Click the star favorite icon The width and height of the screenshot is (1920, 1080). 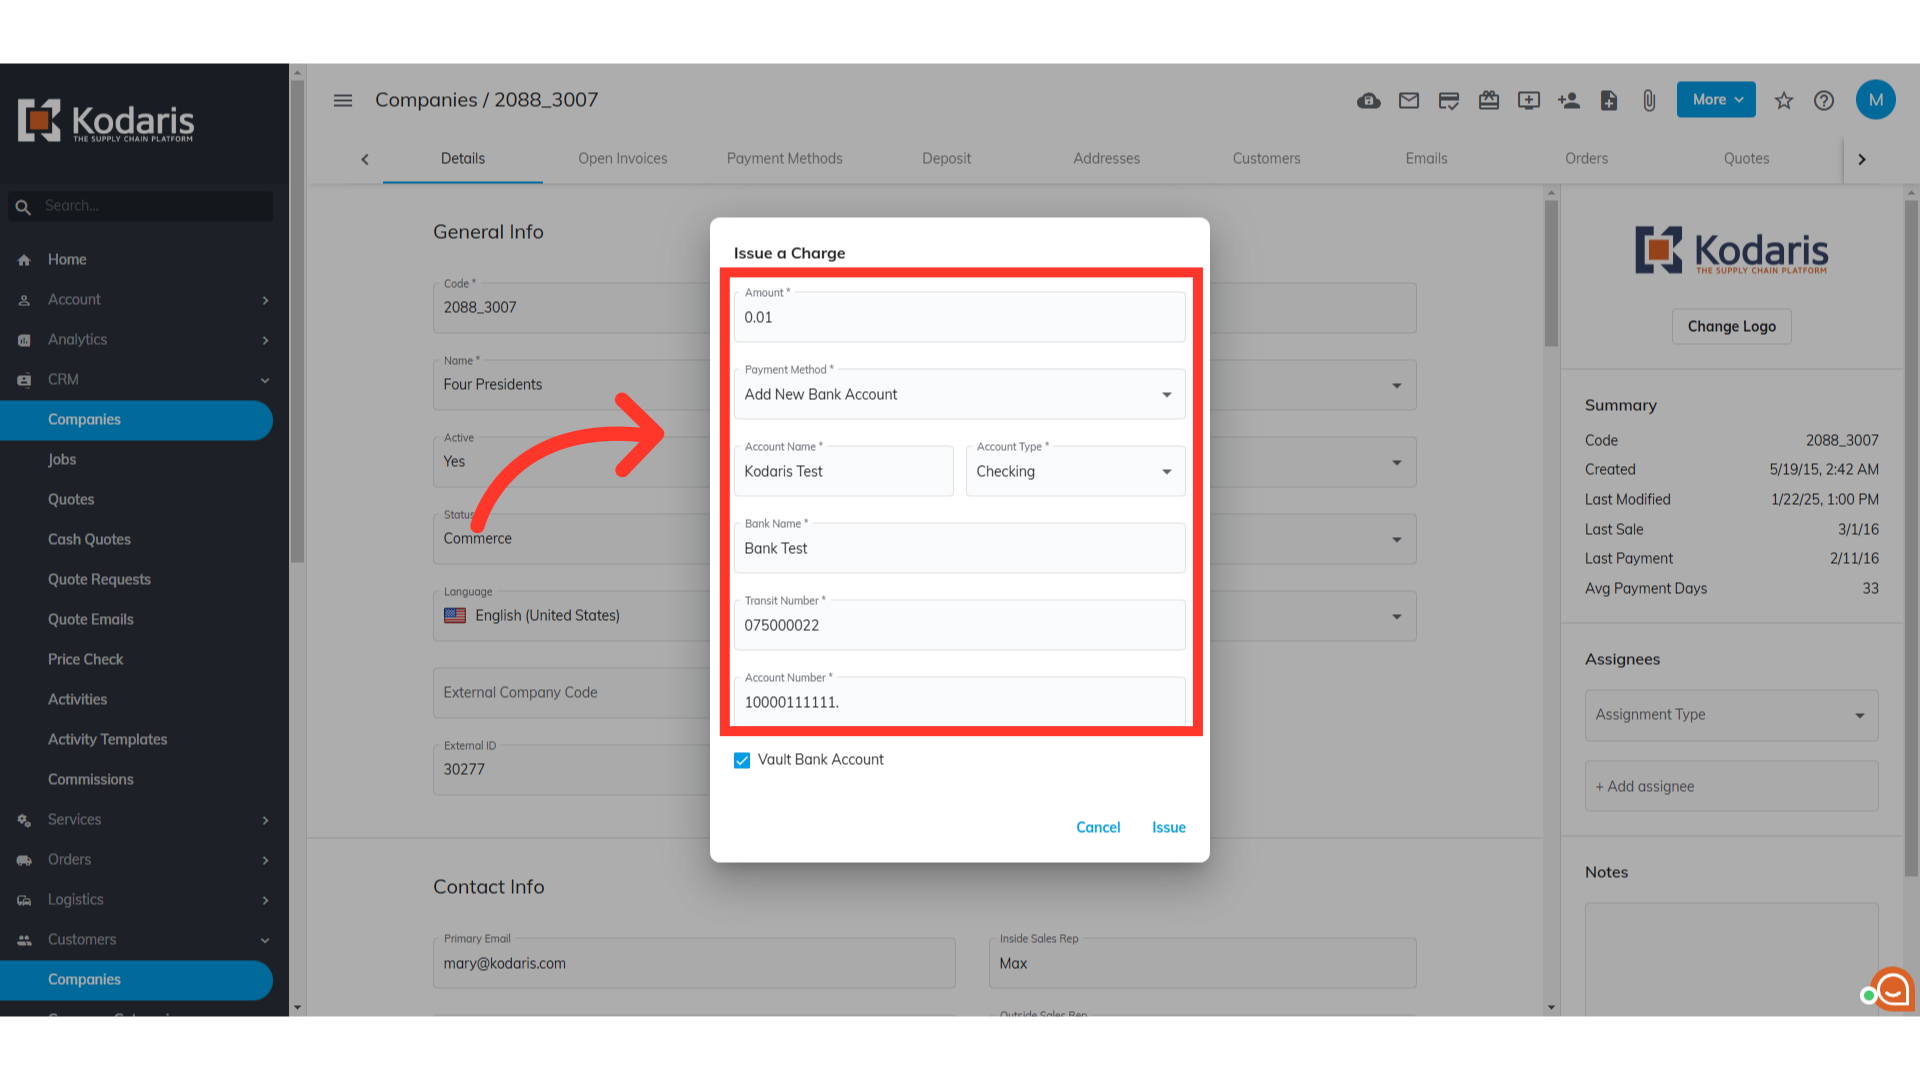point(1784,100)
